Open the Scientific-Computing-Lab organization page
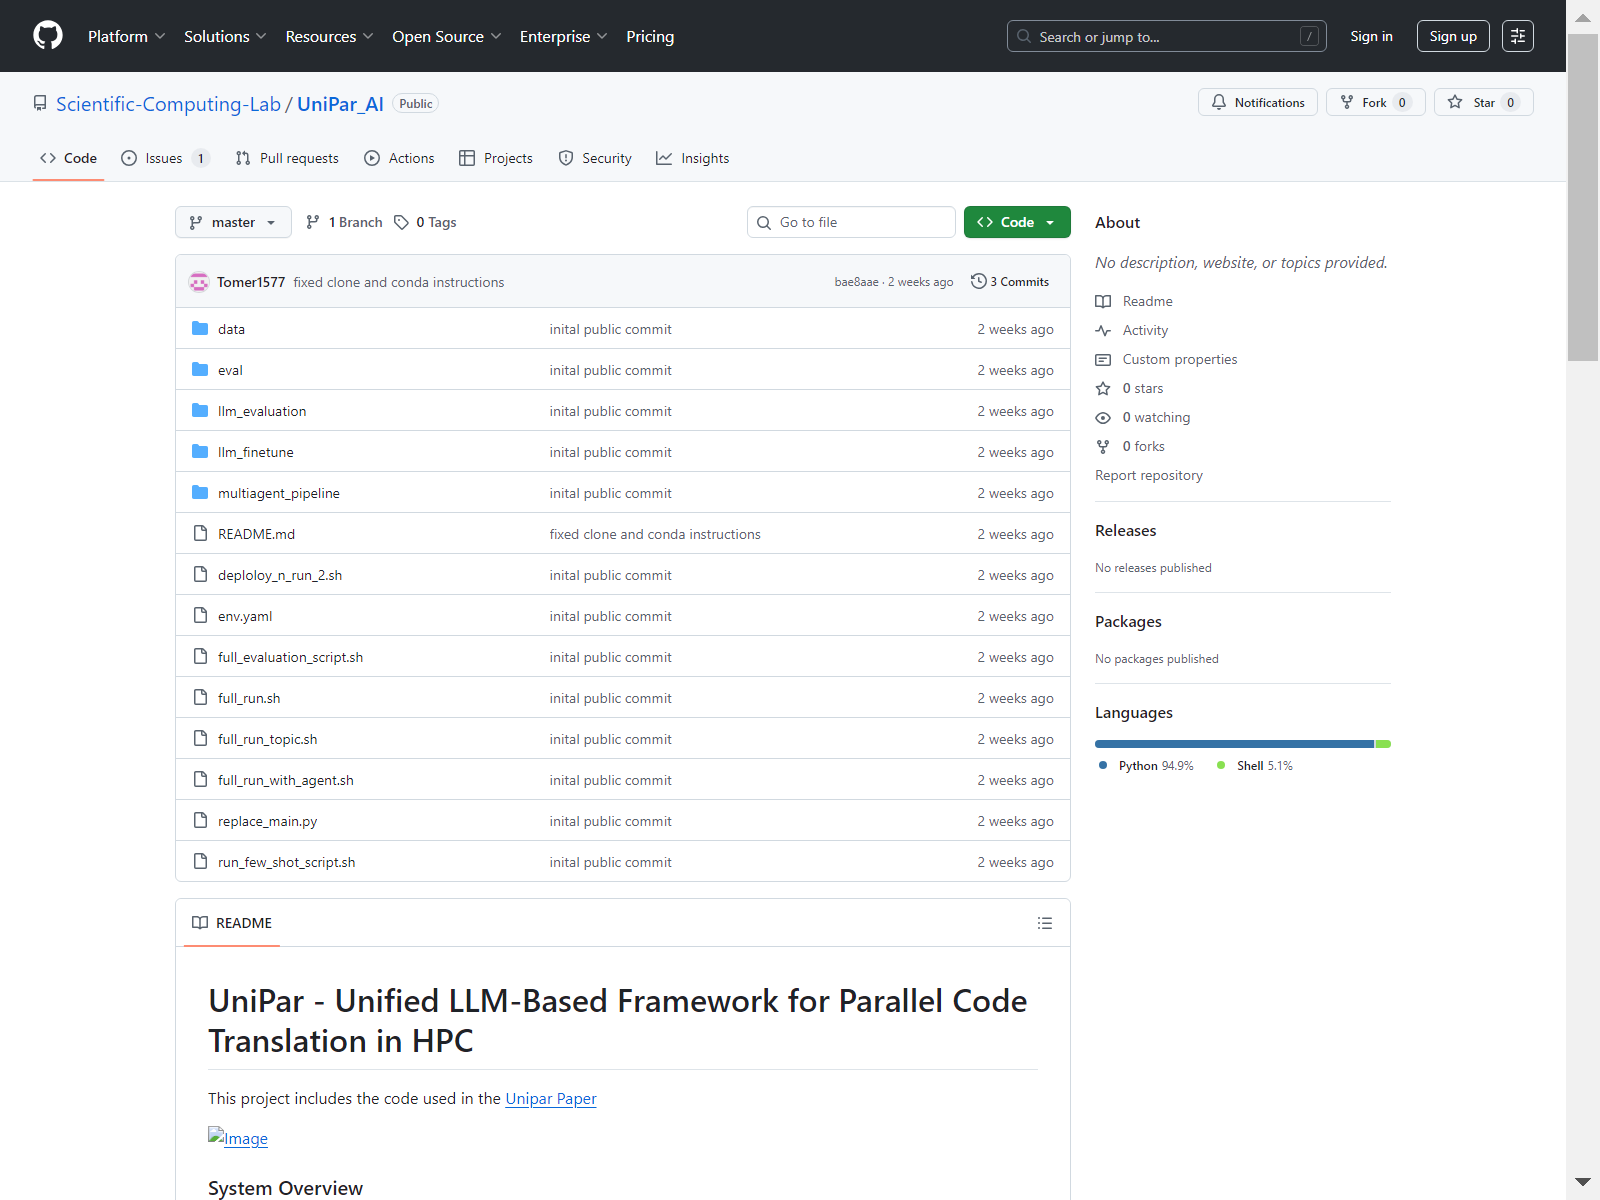The width and height of the screenshot is (1600, 1200). pyautogui.click(x=168, y=104)
